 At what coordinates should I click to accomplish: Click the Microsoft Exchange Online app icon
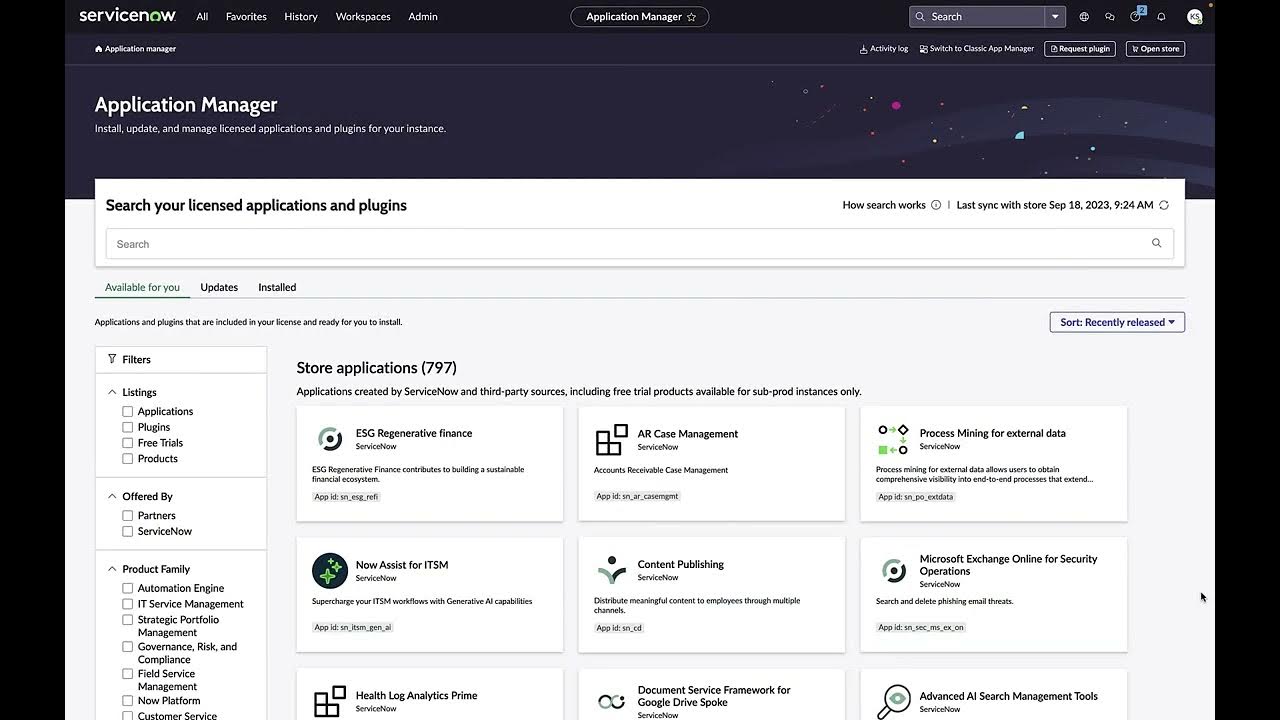893,571
